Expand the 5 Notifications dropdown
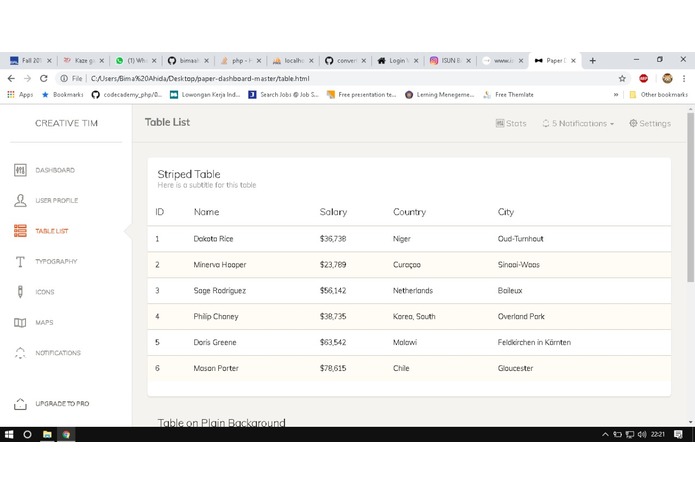This screenshot has height=494, width=695. coord(578,124)
